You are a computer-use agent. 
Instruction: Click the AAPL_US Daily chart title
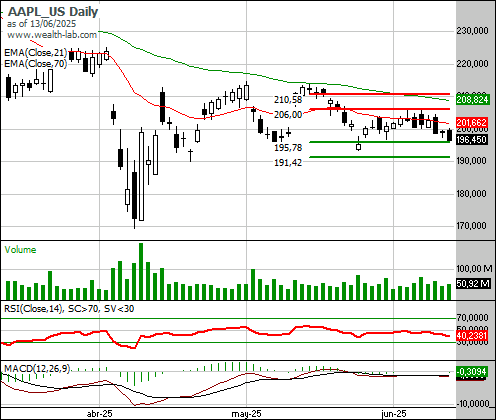pos(53,12)
